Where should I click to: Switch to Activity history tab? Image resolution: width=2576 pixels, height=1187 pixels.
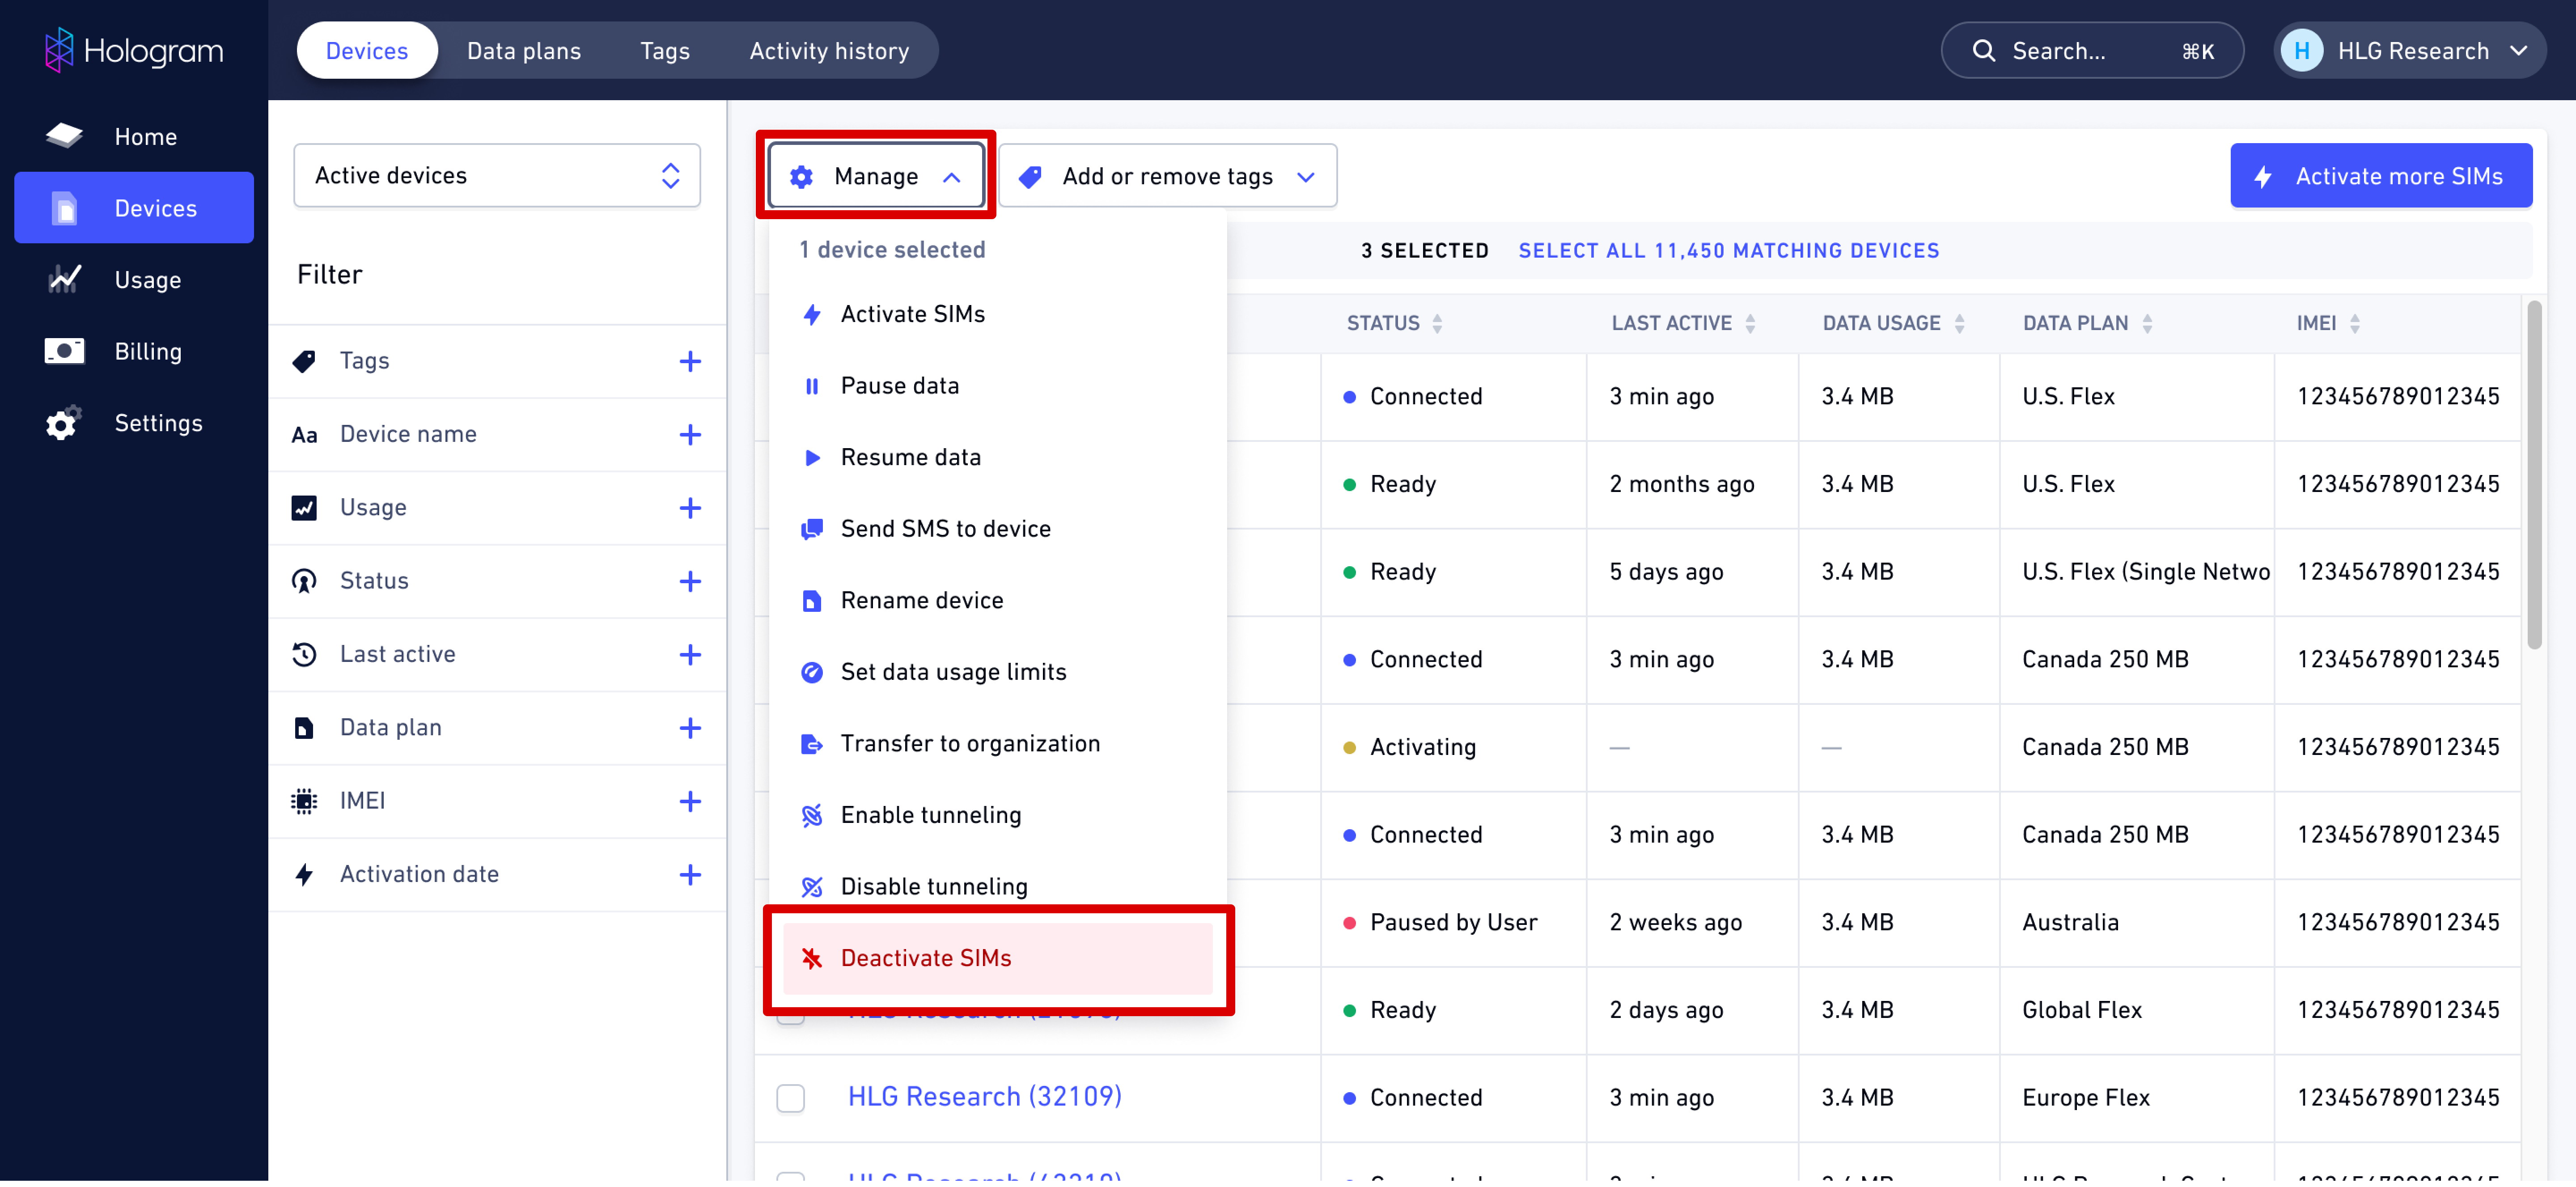(829, 51)
